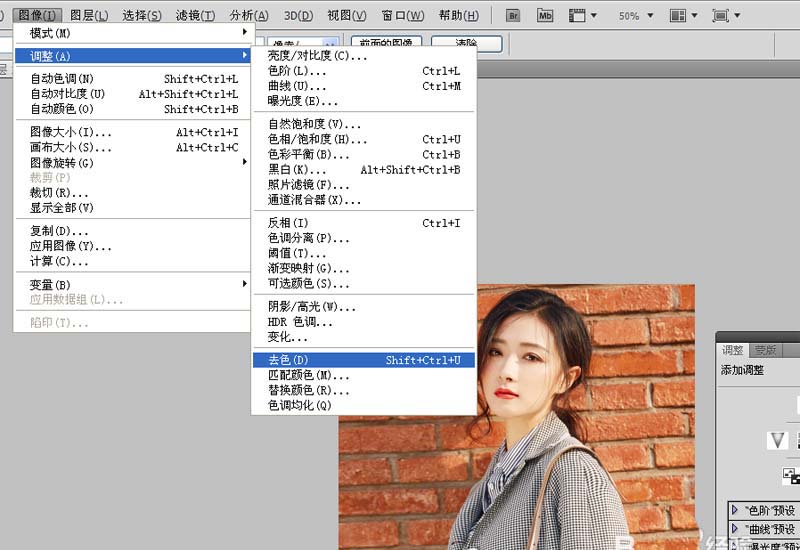Click the screen mode icon
This screenshot has width=800, height=550.
tap(720, 15)
